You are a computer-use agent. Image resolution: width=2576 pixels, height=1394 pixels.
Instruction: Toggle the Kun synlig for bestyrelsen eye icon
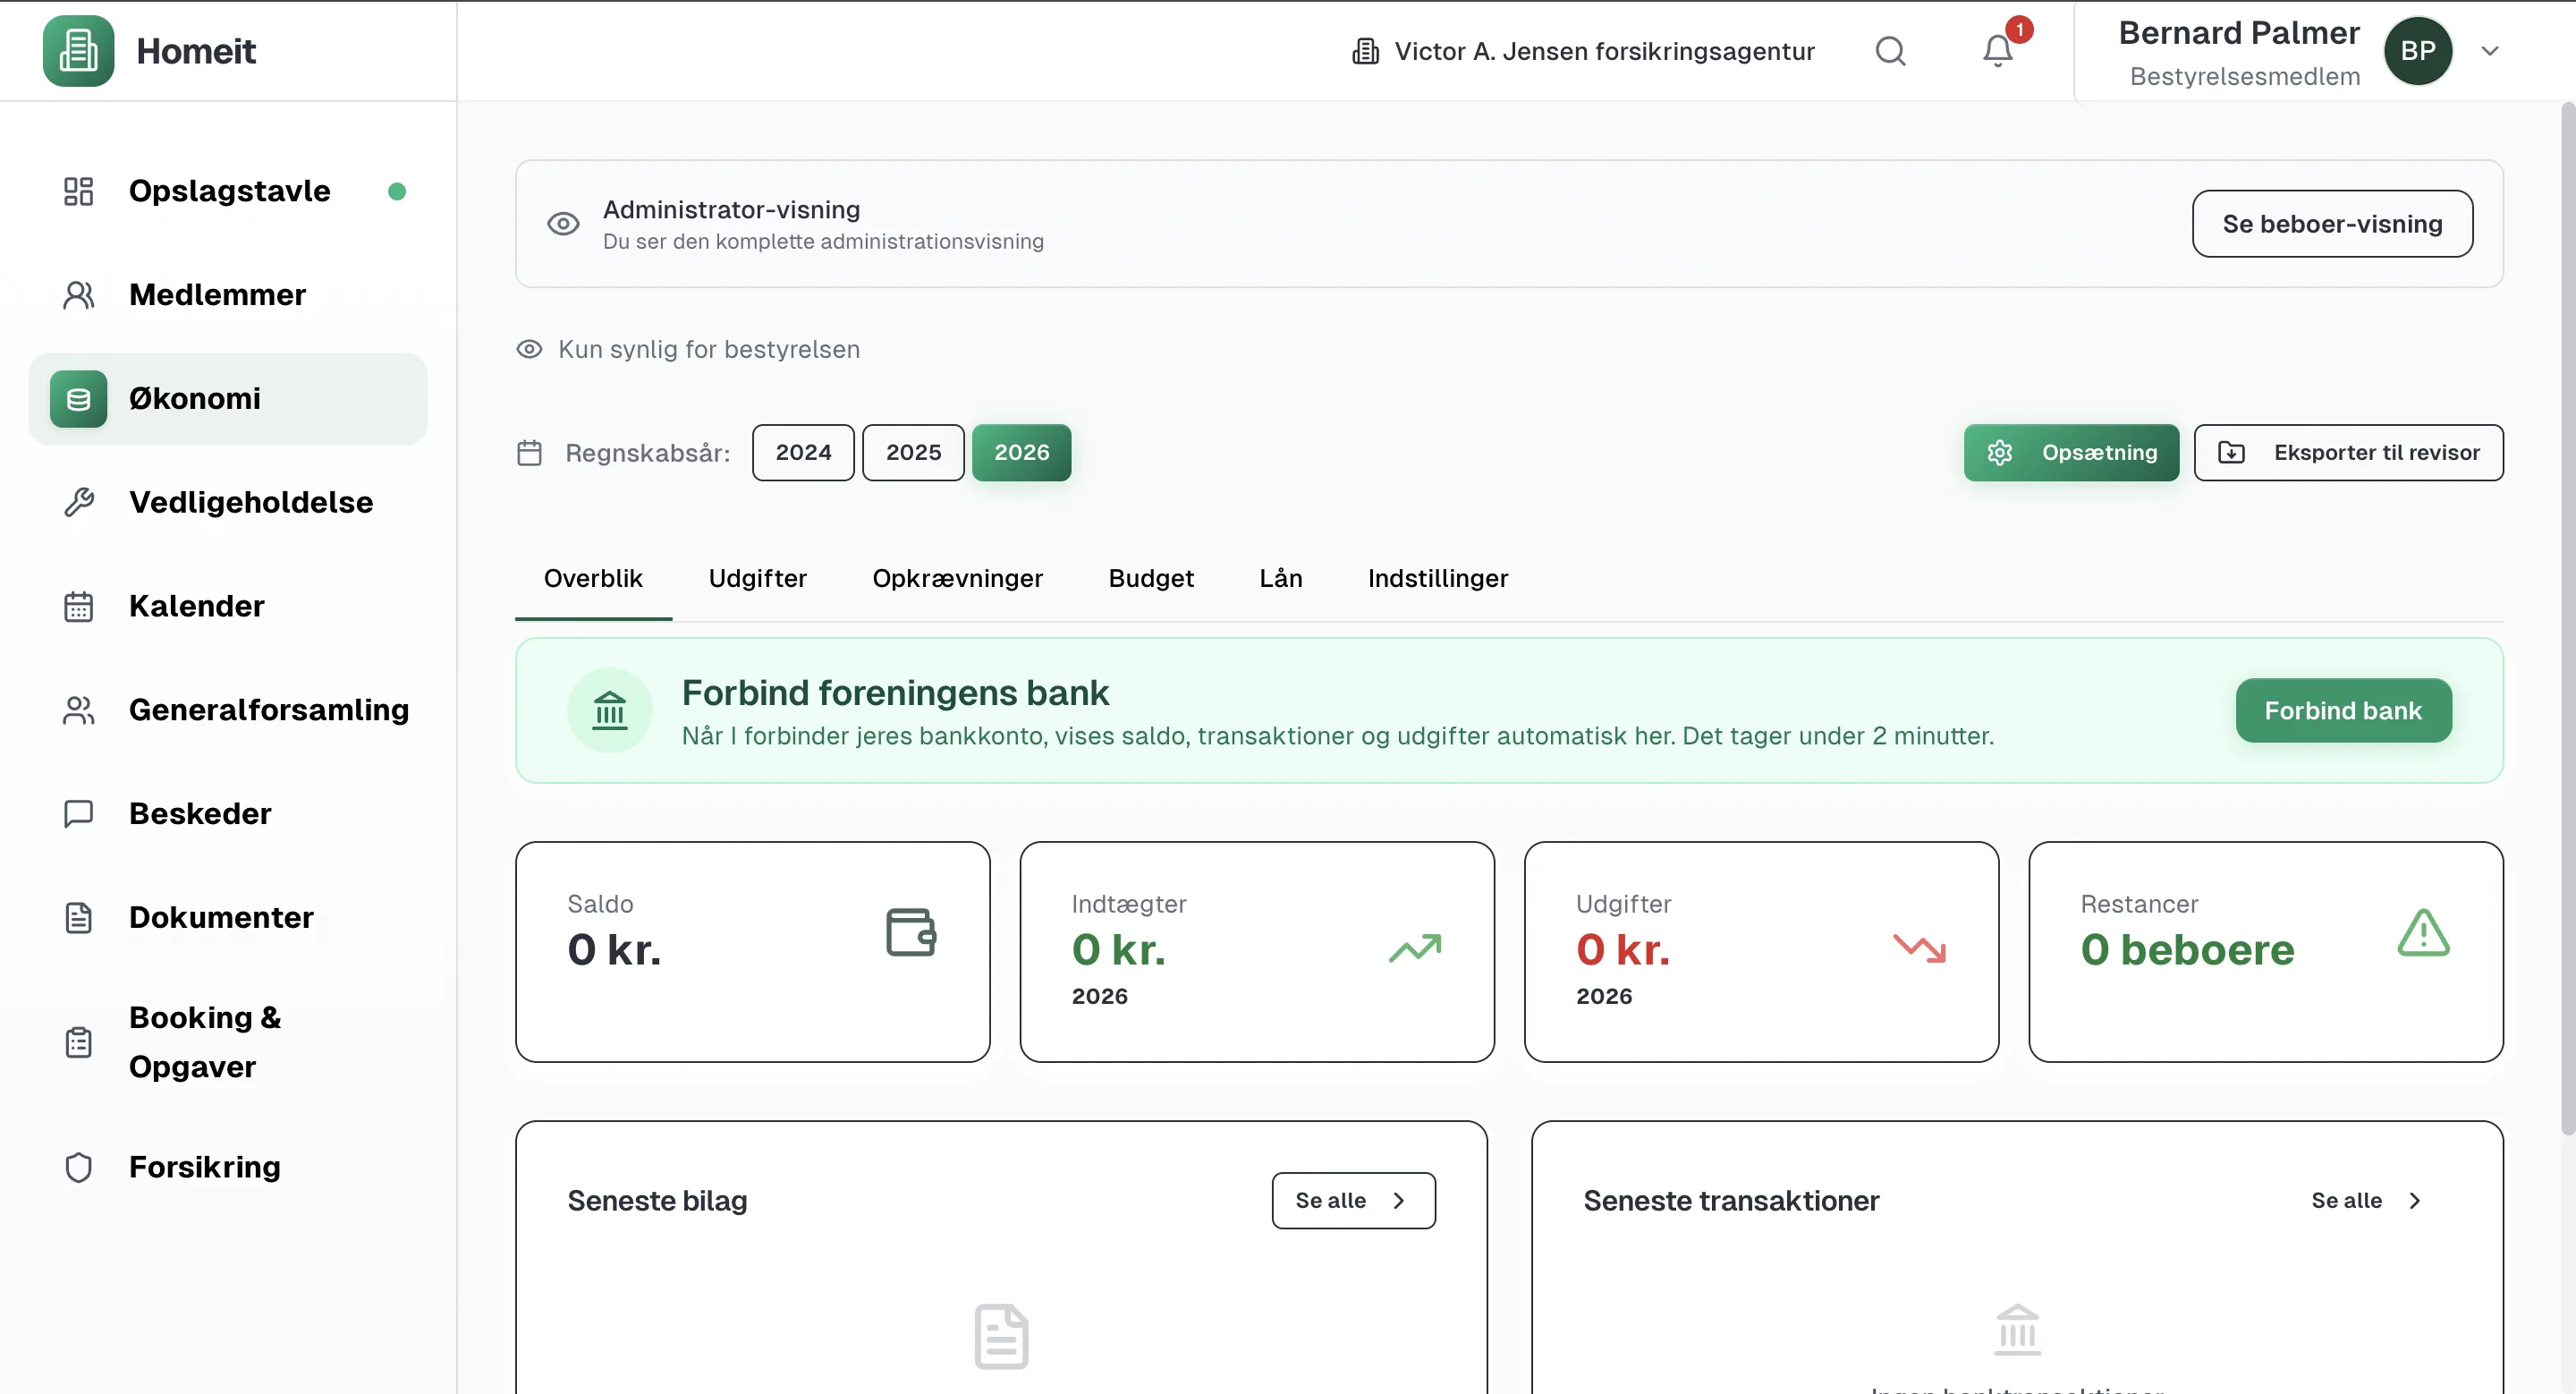pos(529,349)
